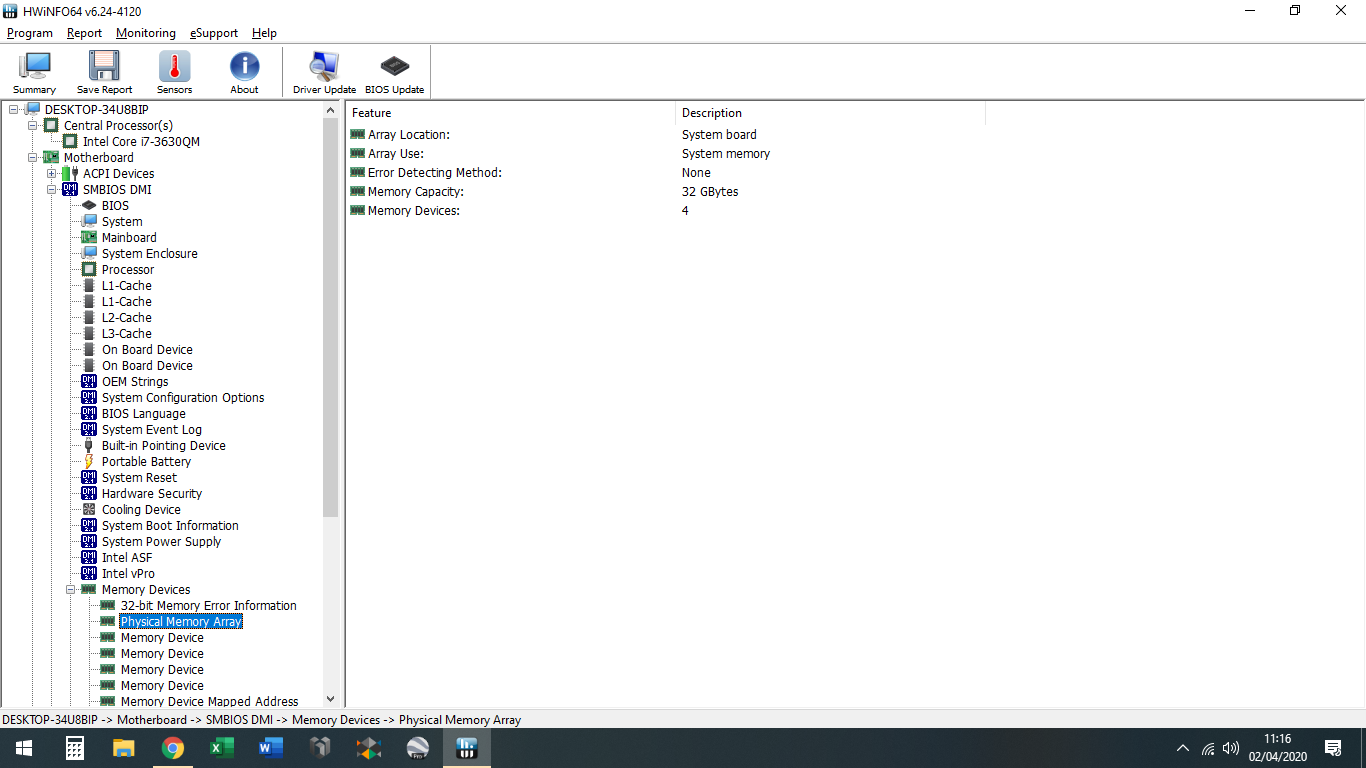
Task: Open the Calculator taskbar icon
Action: click(75, 748)
